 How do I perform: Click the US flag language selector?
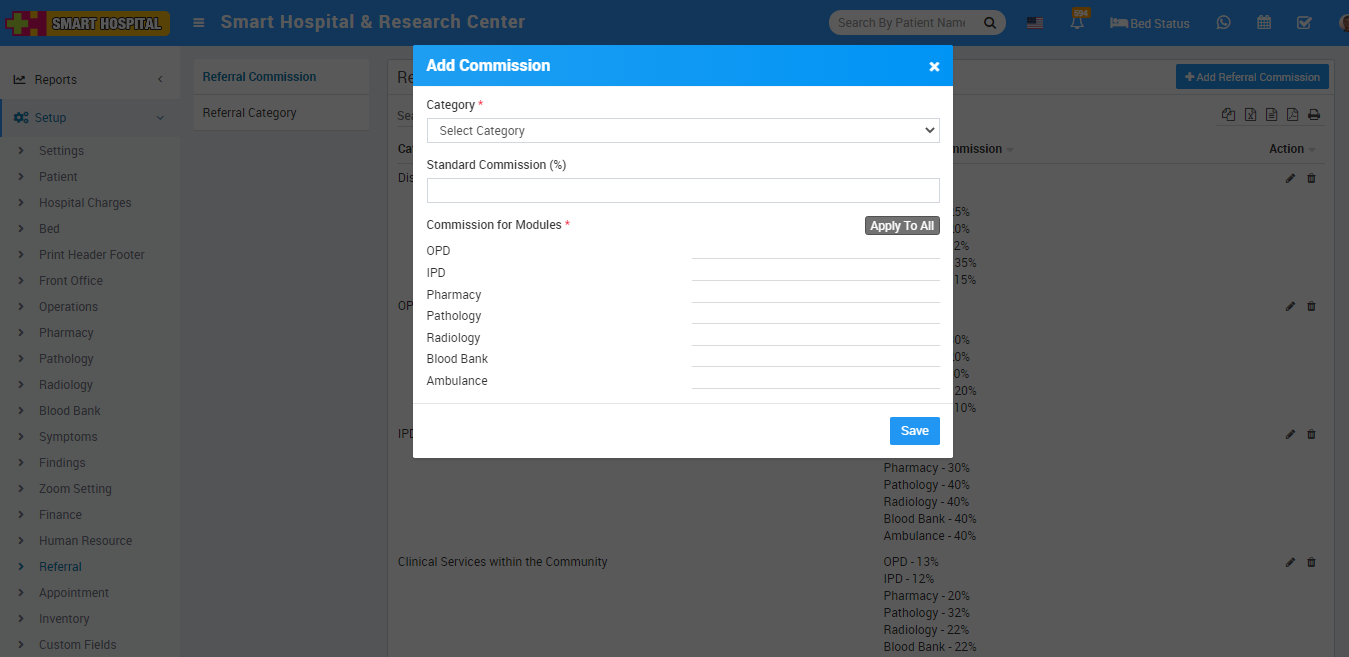tap(1035, 23)
